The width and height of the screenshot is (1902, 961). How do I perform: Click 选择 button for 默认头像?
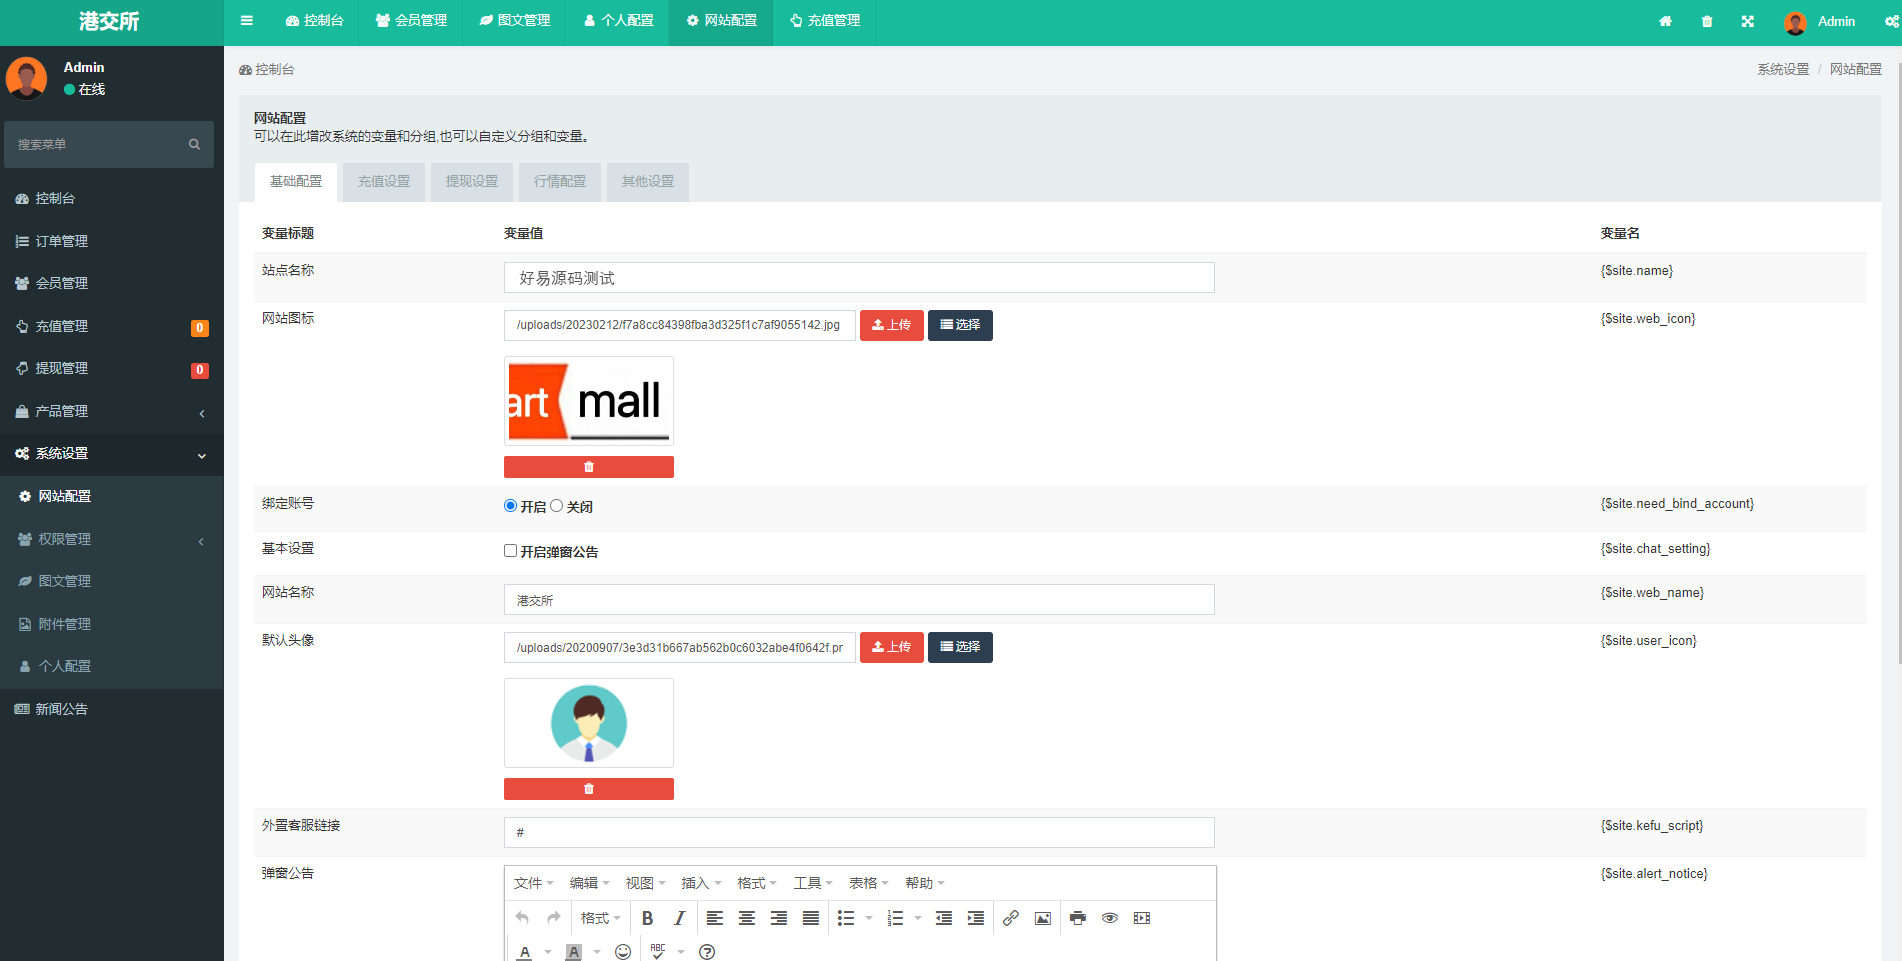[x=960, y=647]
